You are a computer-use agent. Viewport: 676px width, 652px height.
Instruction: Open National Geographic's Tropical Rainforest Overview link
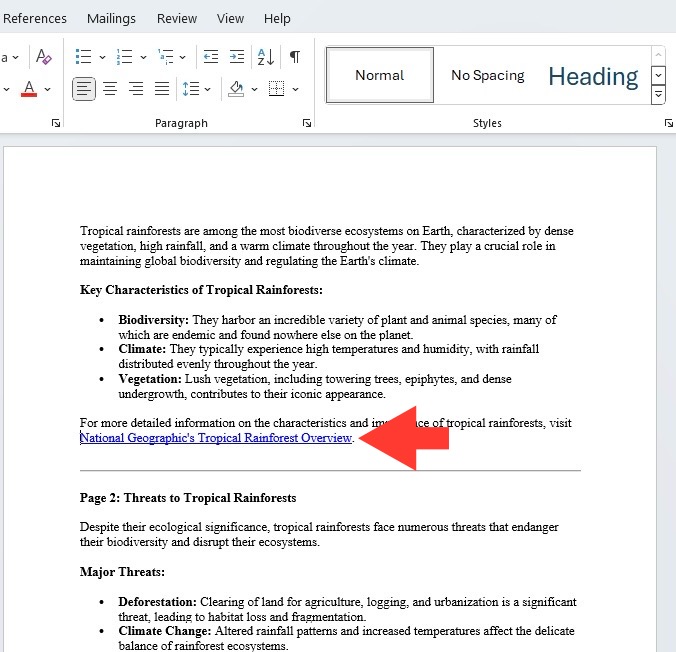pyautogui.click(x=216, y=438)
